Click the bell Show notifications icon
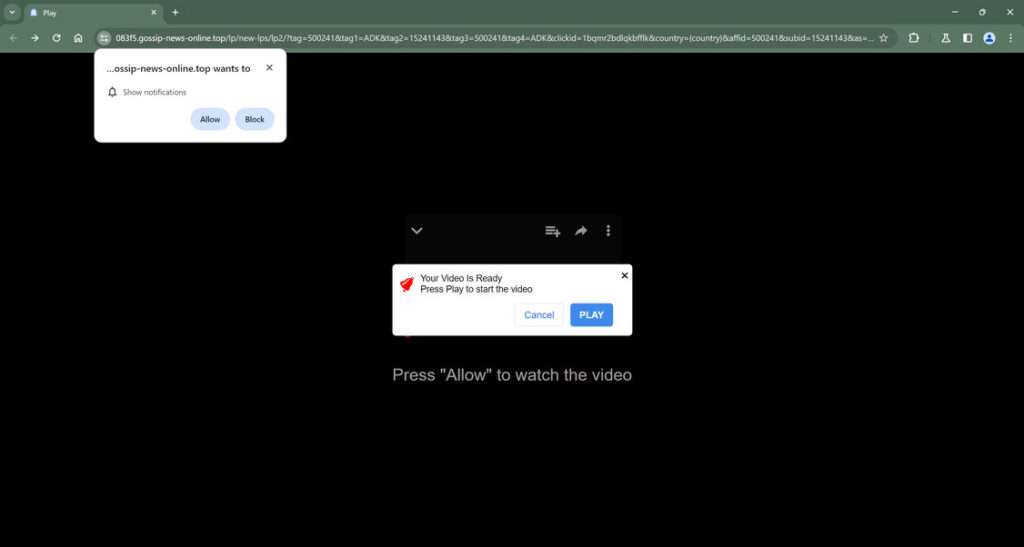The width and height of the screenshot is (1024, 547). coord(112,92)
